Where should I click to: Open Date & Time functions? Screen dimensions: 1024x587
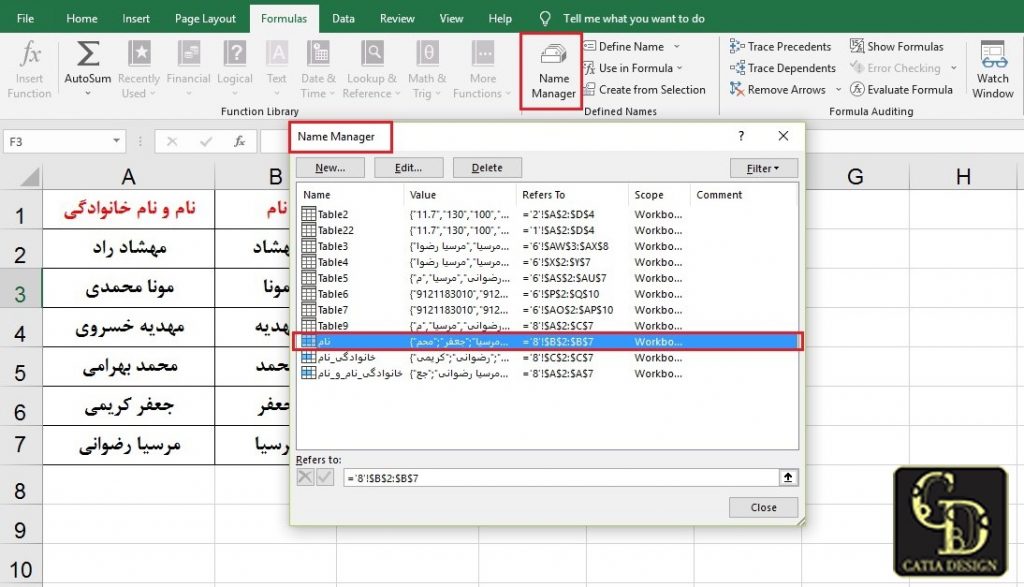pos(318,69)
